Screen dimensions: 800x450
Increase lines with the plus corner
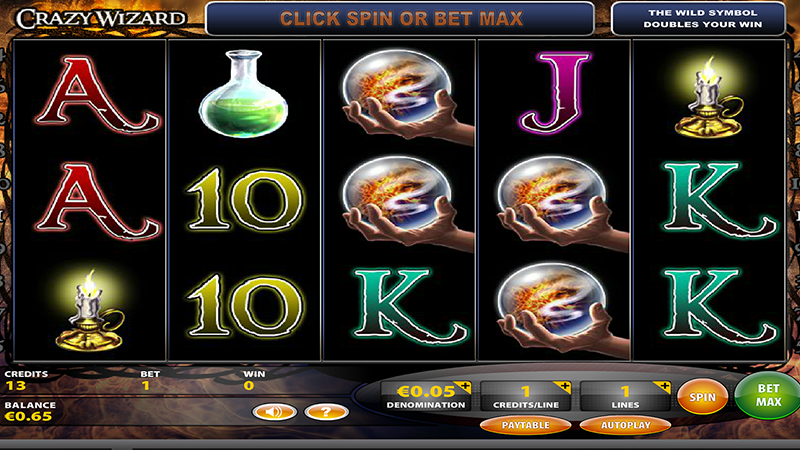663,387
